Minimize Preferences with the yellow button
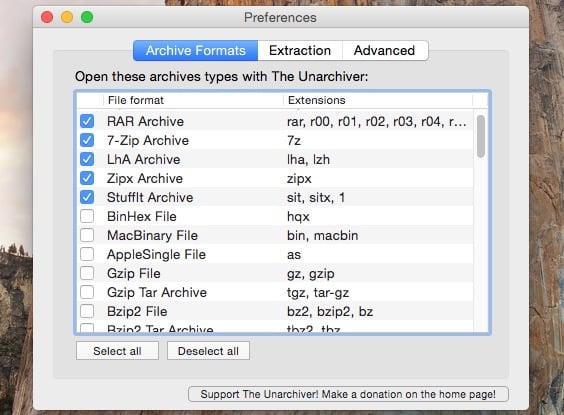The height and width of the screenshot is (415, 564). click(67, 17)
